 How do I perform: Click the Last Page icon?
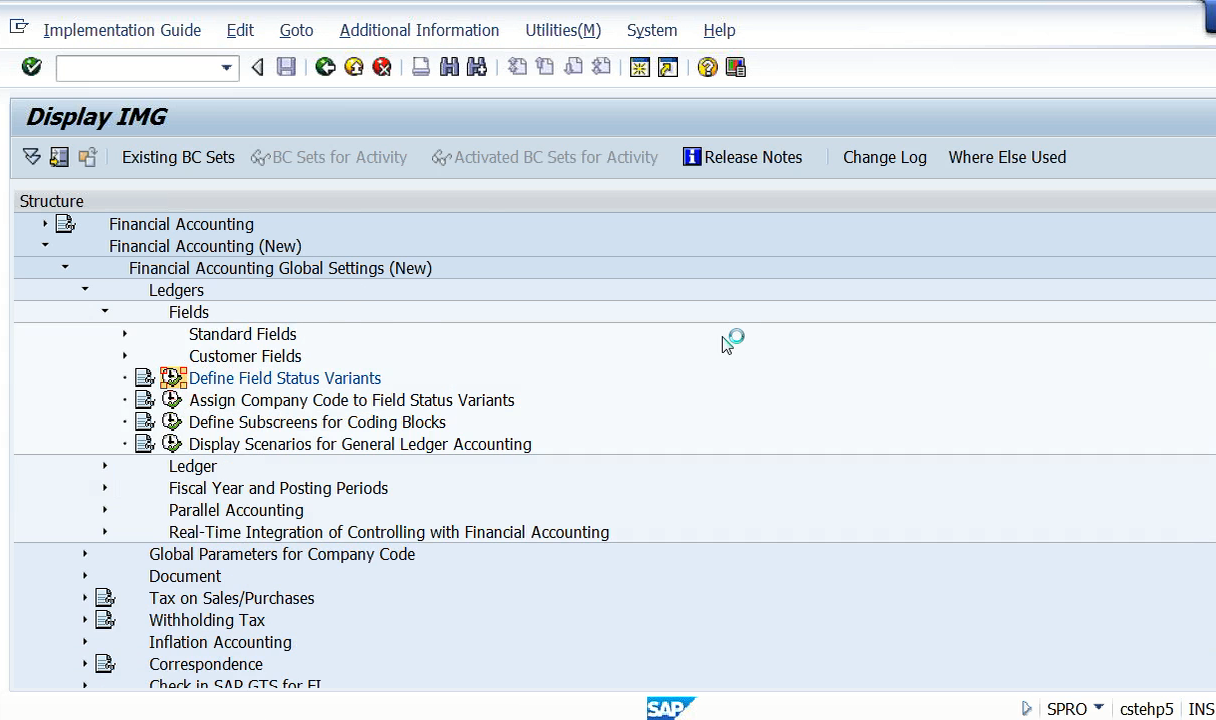[x=601, y=67]
